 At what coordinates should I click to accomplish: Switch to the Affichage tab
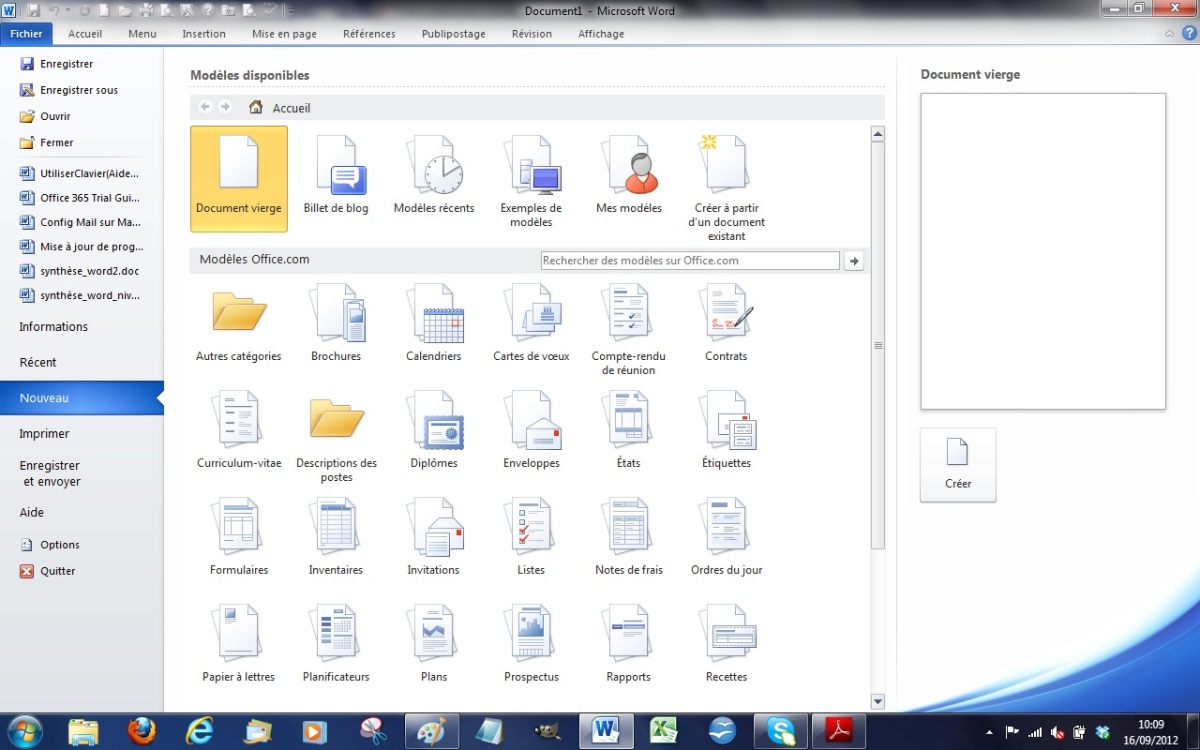[601, 33]
